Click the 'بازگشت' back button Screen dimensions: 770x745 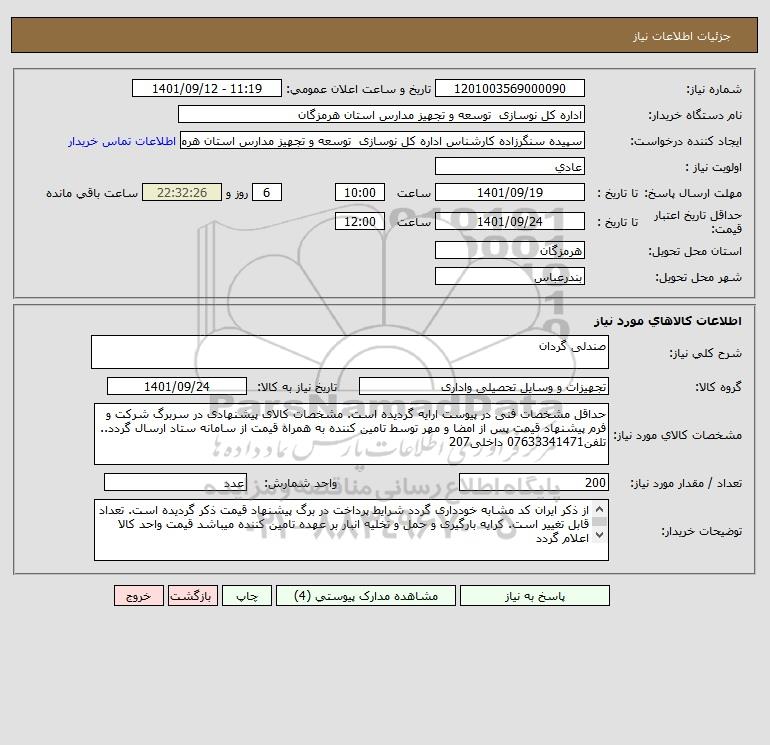click(192, 596)
